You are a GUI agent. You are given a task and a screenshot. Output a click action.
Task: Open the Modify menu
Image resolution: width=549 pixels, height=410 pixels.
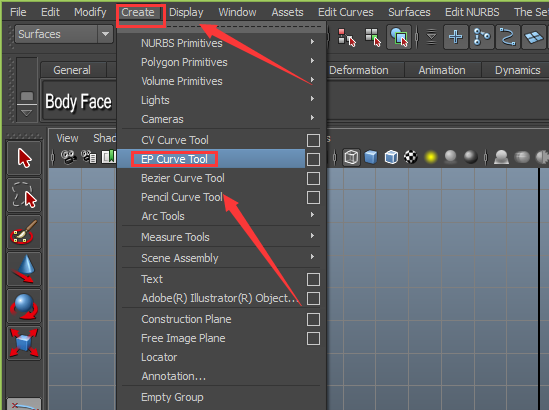pos(90,12)
